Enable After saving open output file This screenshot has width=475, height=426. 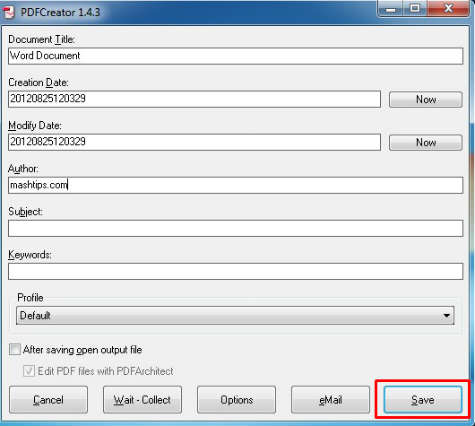pyautogui.click(x=15, y=350)
